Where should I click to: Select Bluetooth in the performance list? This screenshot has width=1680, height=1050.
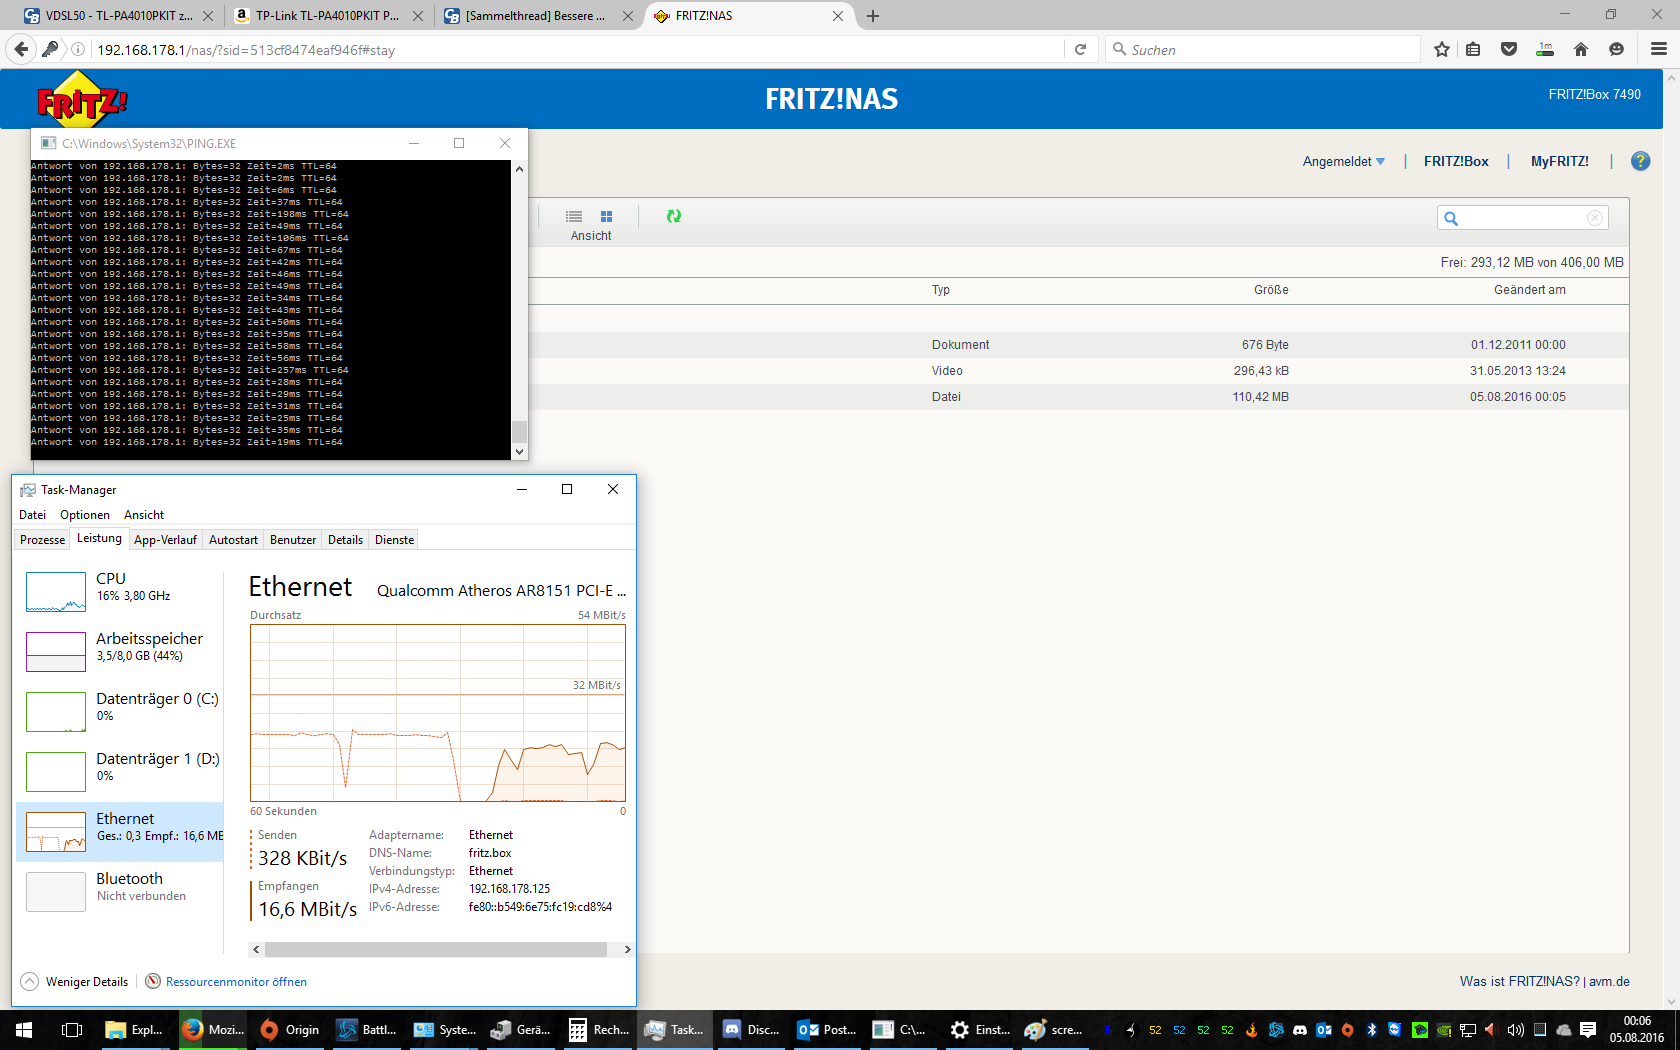(120, 890)
